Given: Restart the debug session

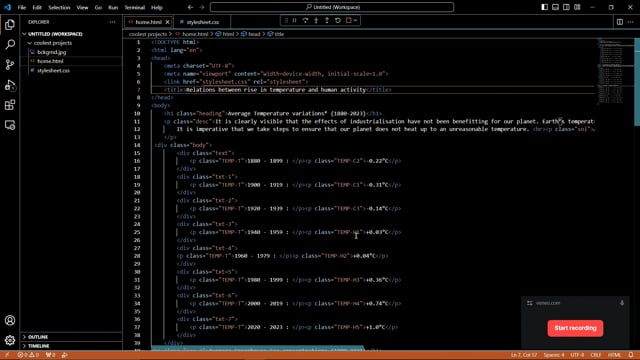Looking at the screenshot, I should [338, 20].
